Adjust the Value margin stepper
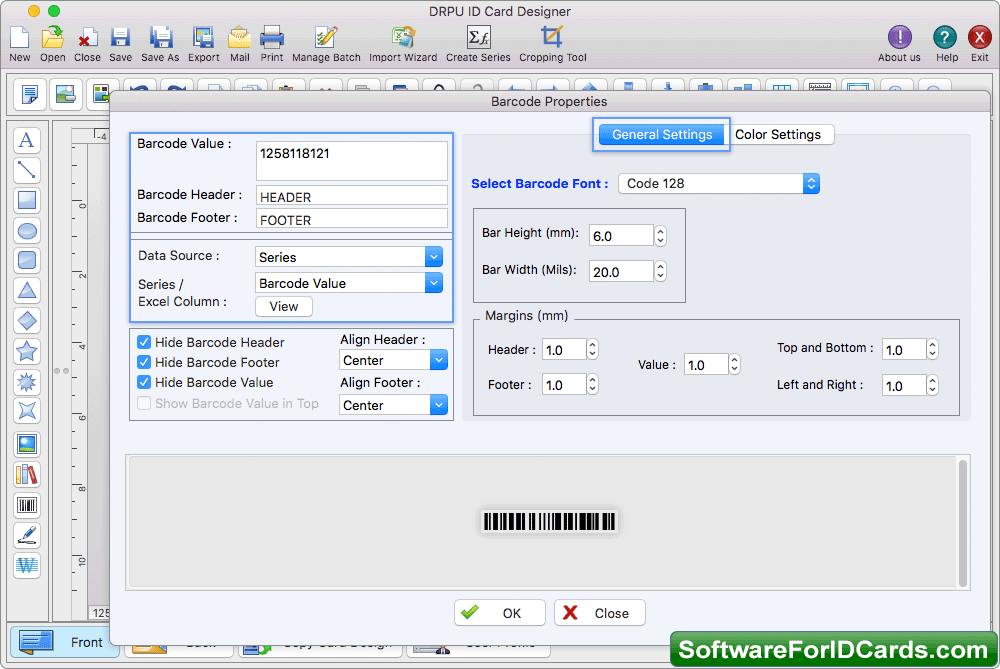1000x669 pixels. [735, 365]
